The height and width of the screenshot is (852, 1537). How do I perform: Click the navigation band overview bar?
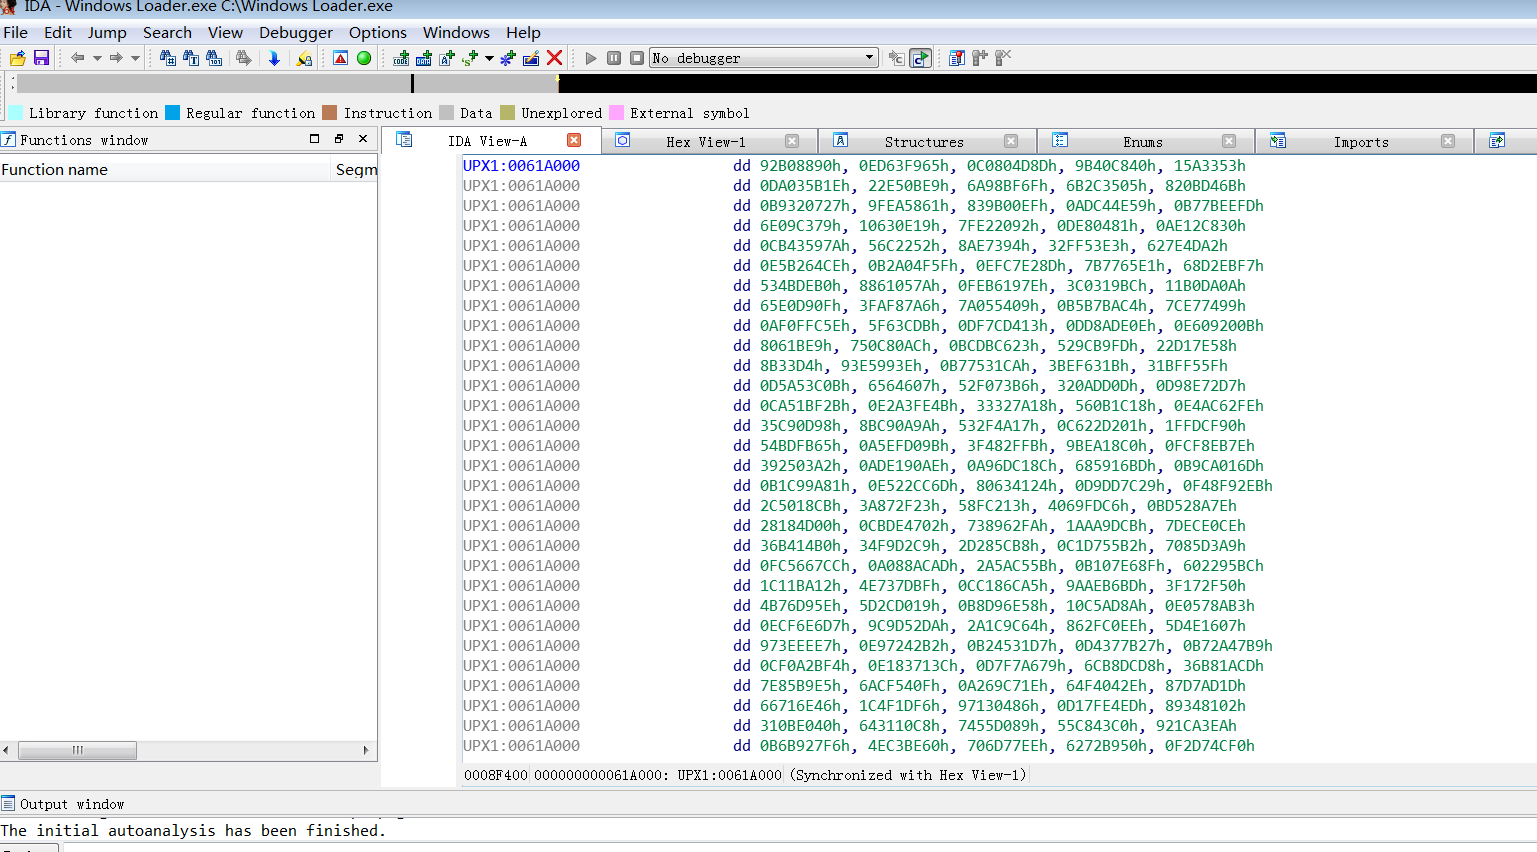[776, 83]
